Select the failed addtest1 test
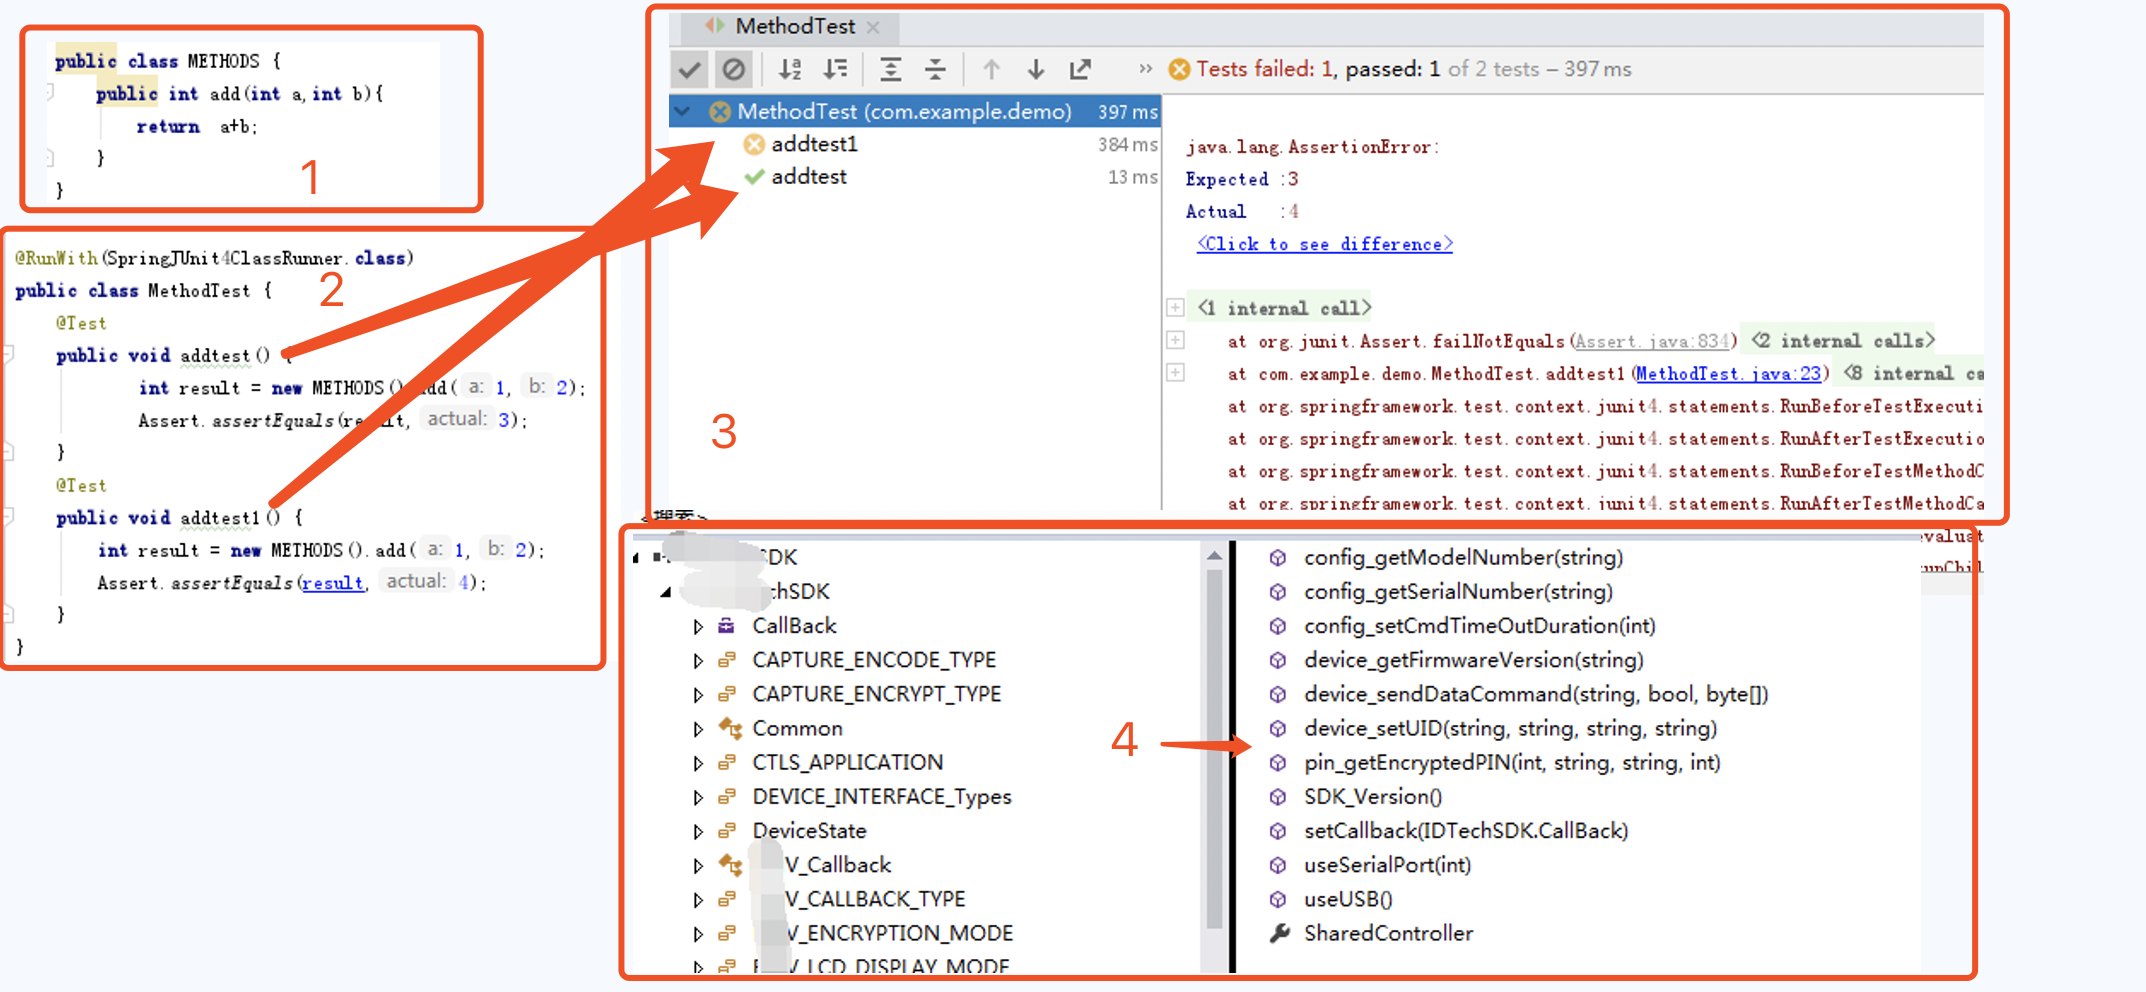This screenshot has height=992, width=2146. pyautogui.click(x=814, y=144)
